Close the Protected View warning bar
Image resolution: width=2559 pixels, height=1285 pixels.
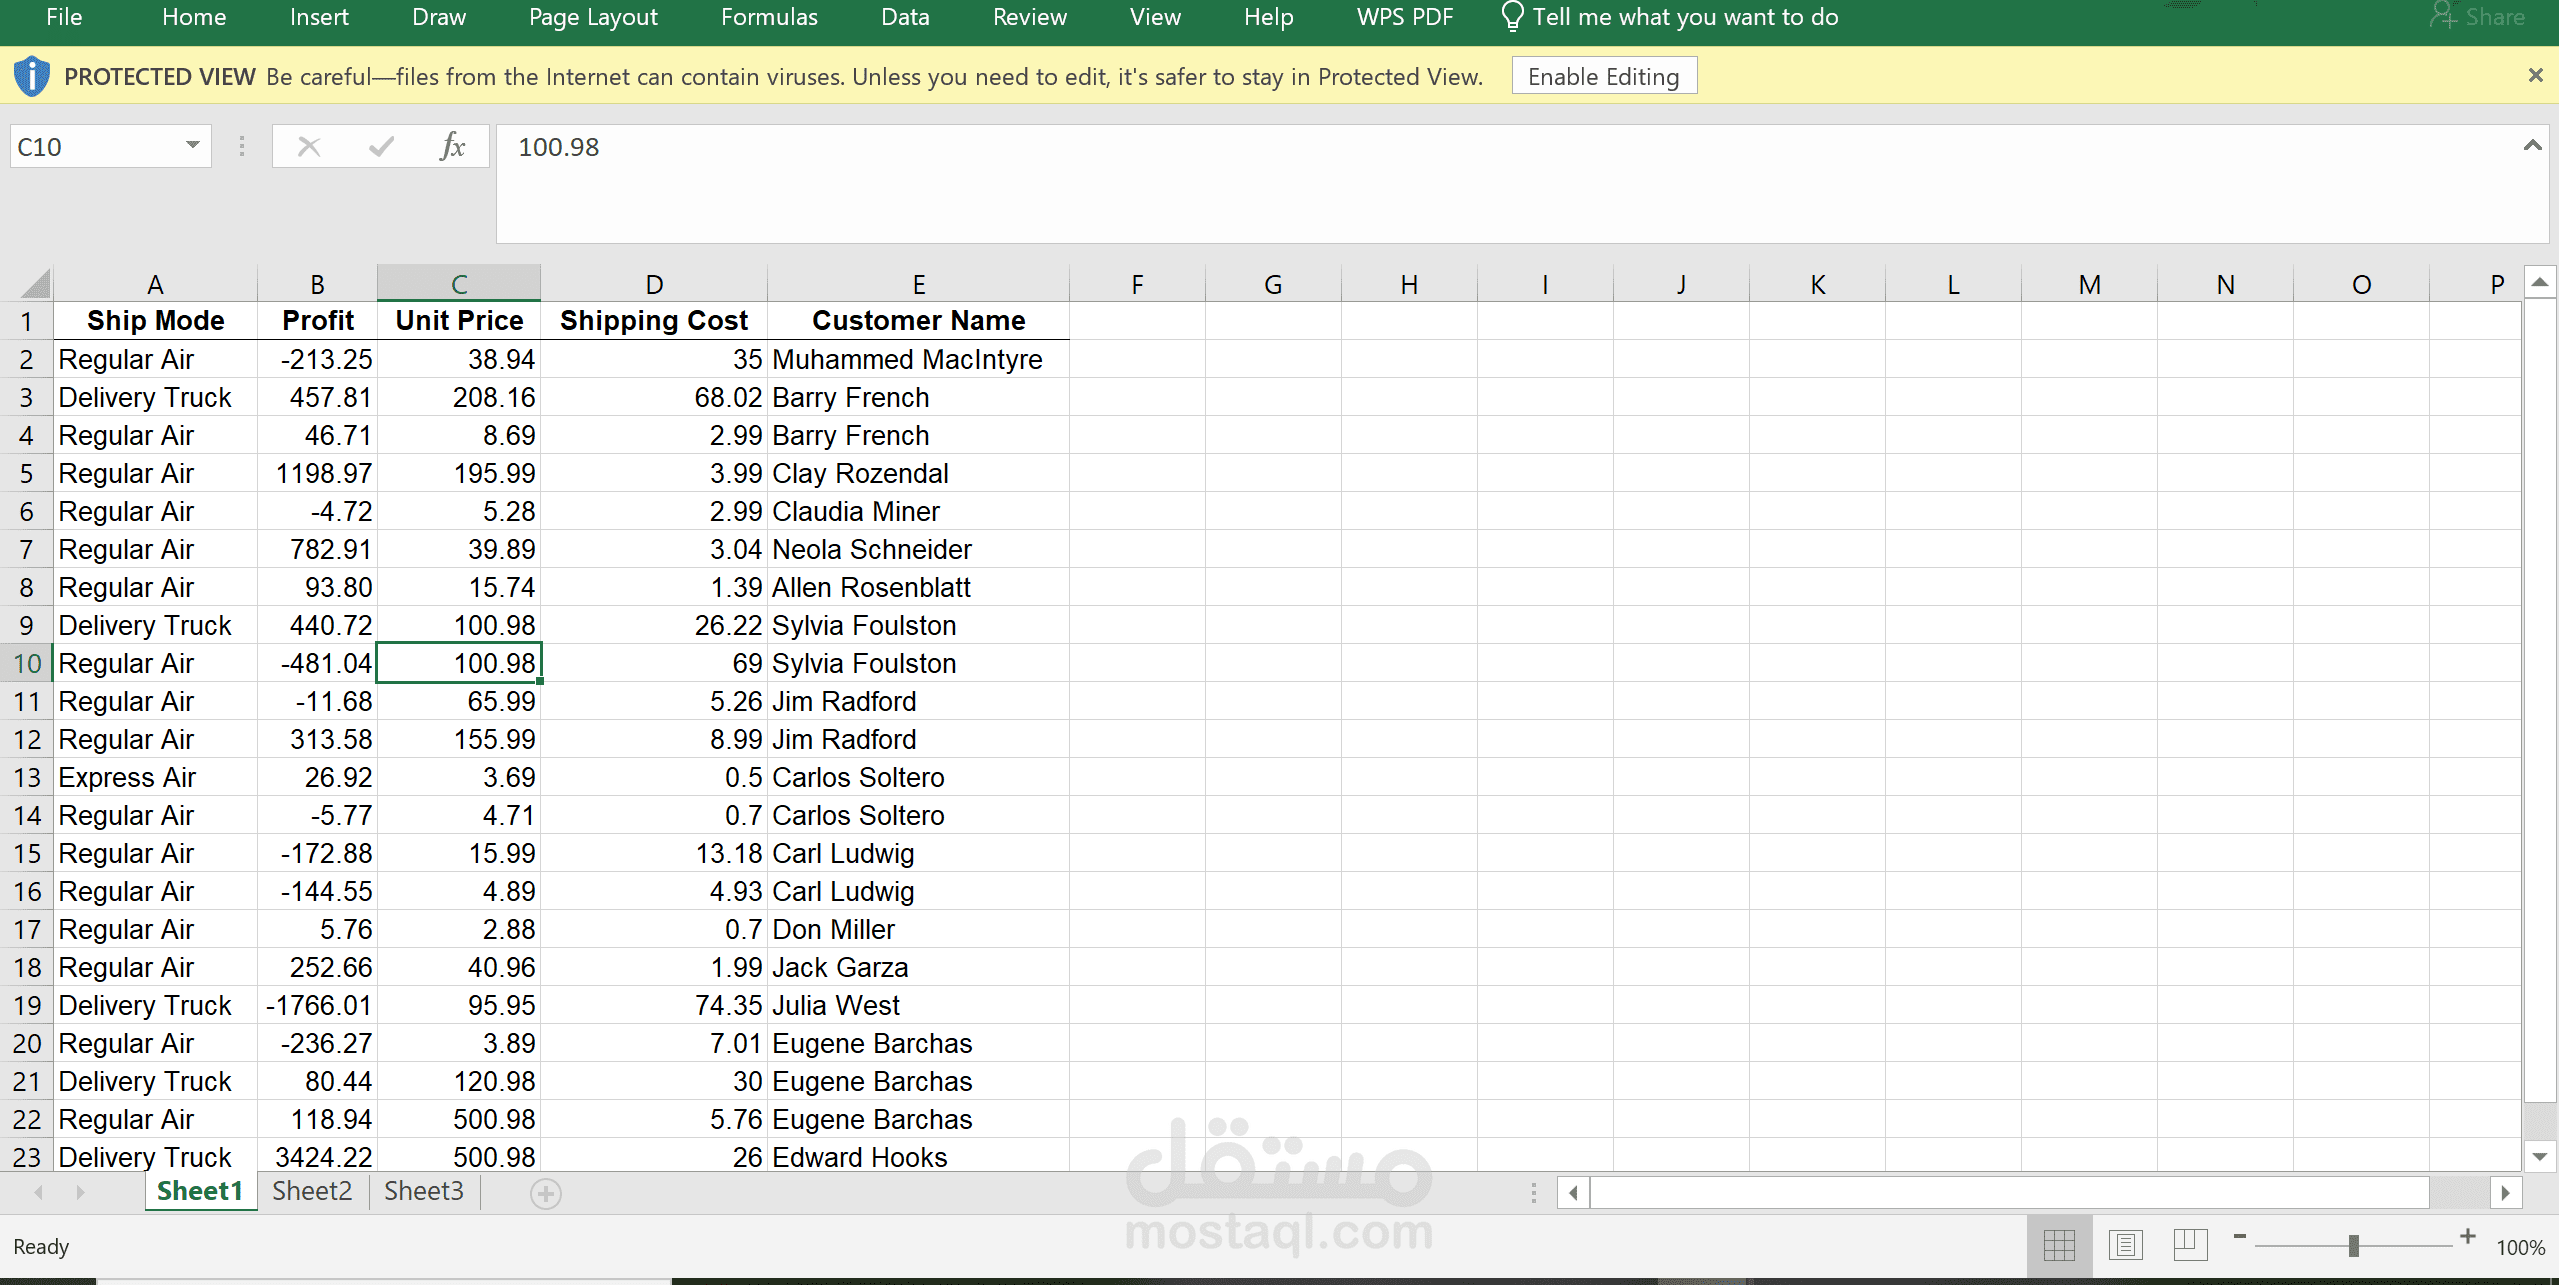(2535, 75)
